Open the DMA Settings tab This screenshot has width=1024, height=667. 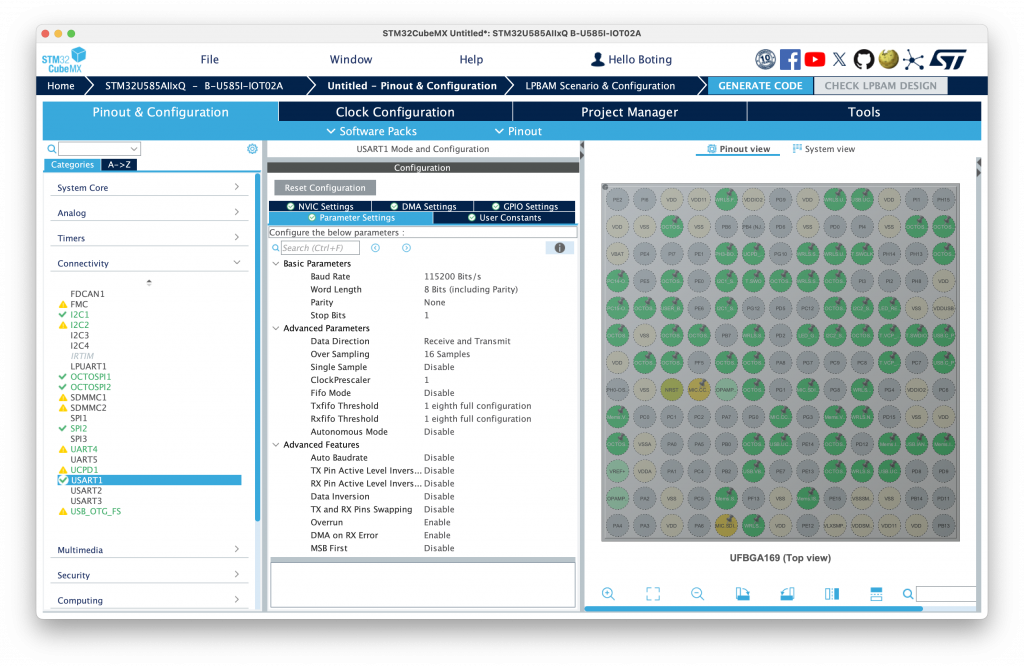[x=423, y=206]
